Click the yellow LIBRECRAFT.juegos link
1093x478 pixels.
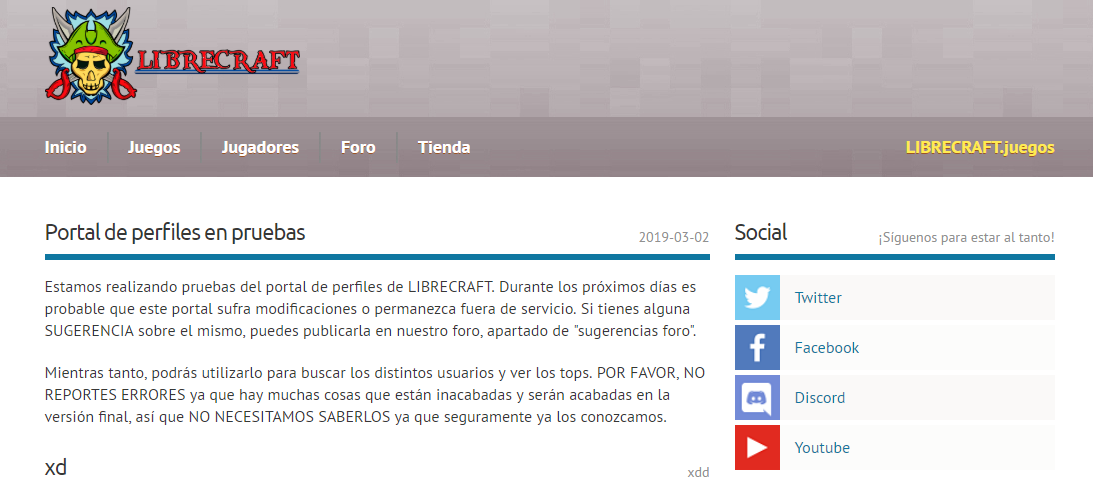pyautogui.click(x=979, y=147)
